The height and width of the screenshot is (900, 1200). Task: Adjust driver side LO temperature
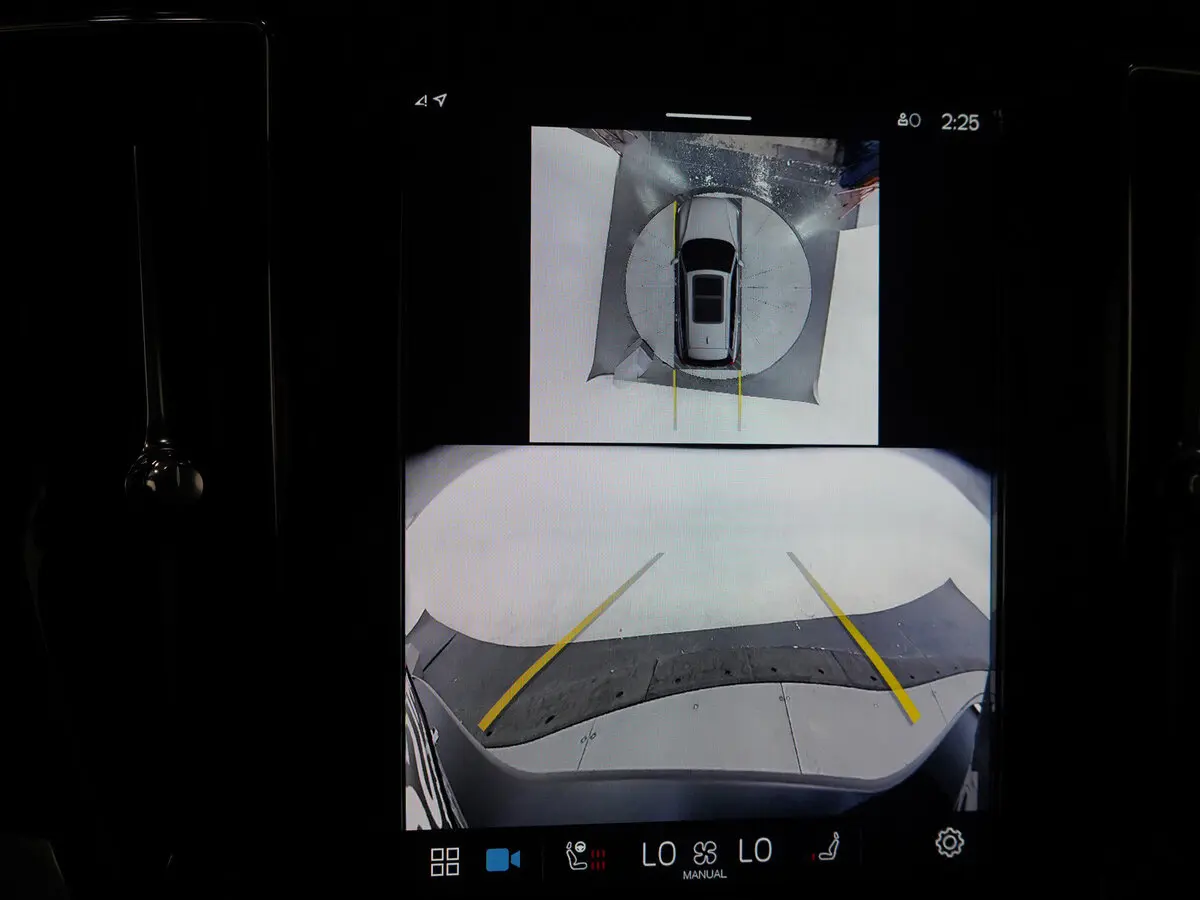[659, 854]
